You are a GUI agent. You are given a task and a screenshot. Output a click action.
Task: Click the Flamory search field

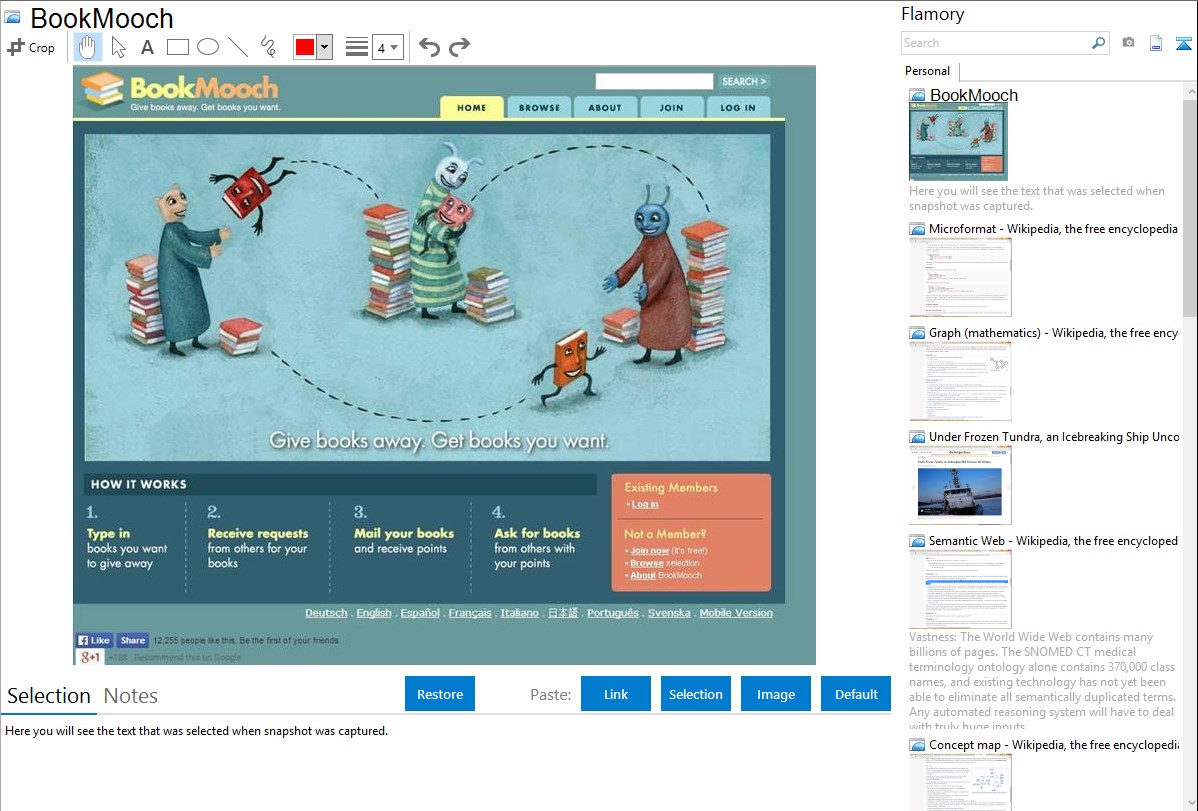[996, 43]
